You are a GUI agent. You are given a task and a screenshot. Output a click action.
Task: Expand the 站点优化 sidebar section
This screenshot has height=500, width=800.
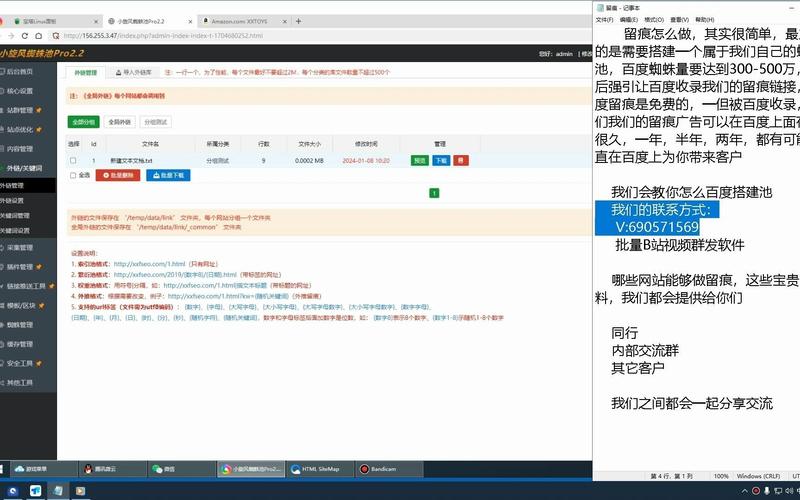point(20,130)
